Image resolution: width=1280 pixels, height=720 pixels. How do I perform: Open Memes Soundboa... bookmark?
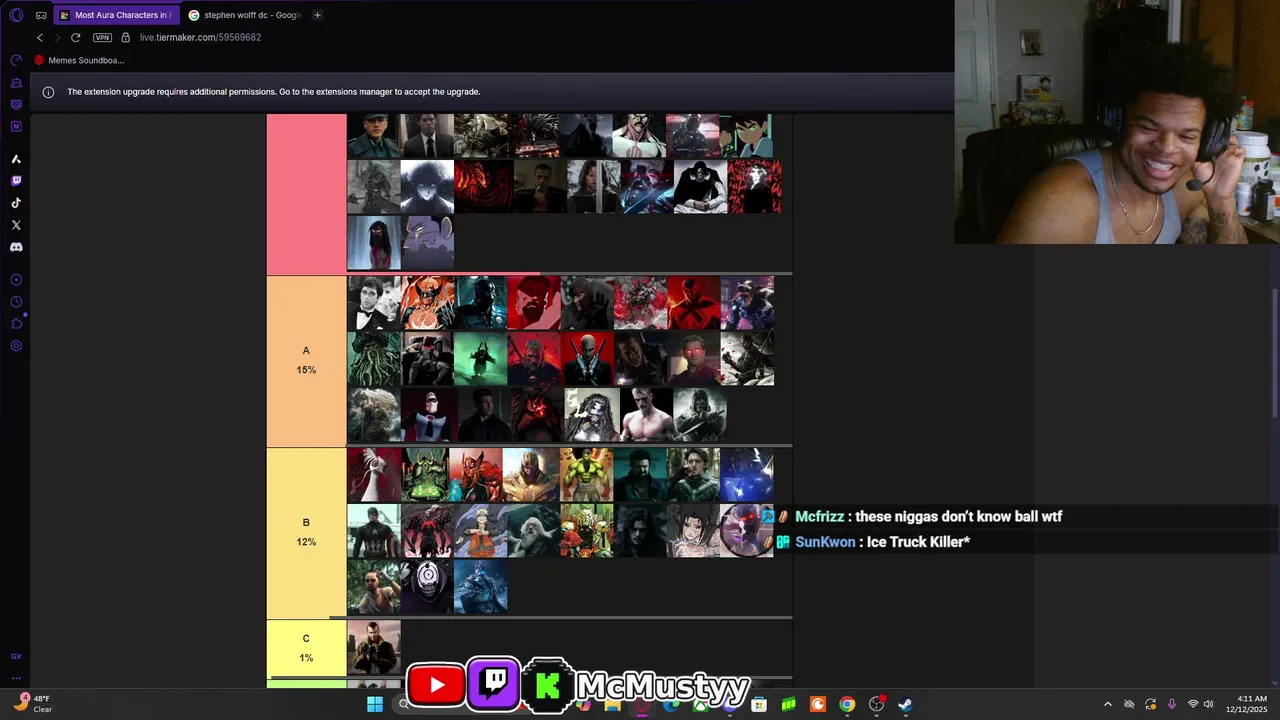tap(79, 60)
